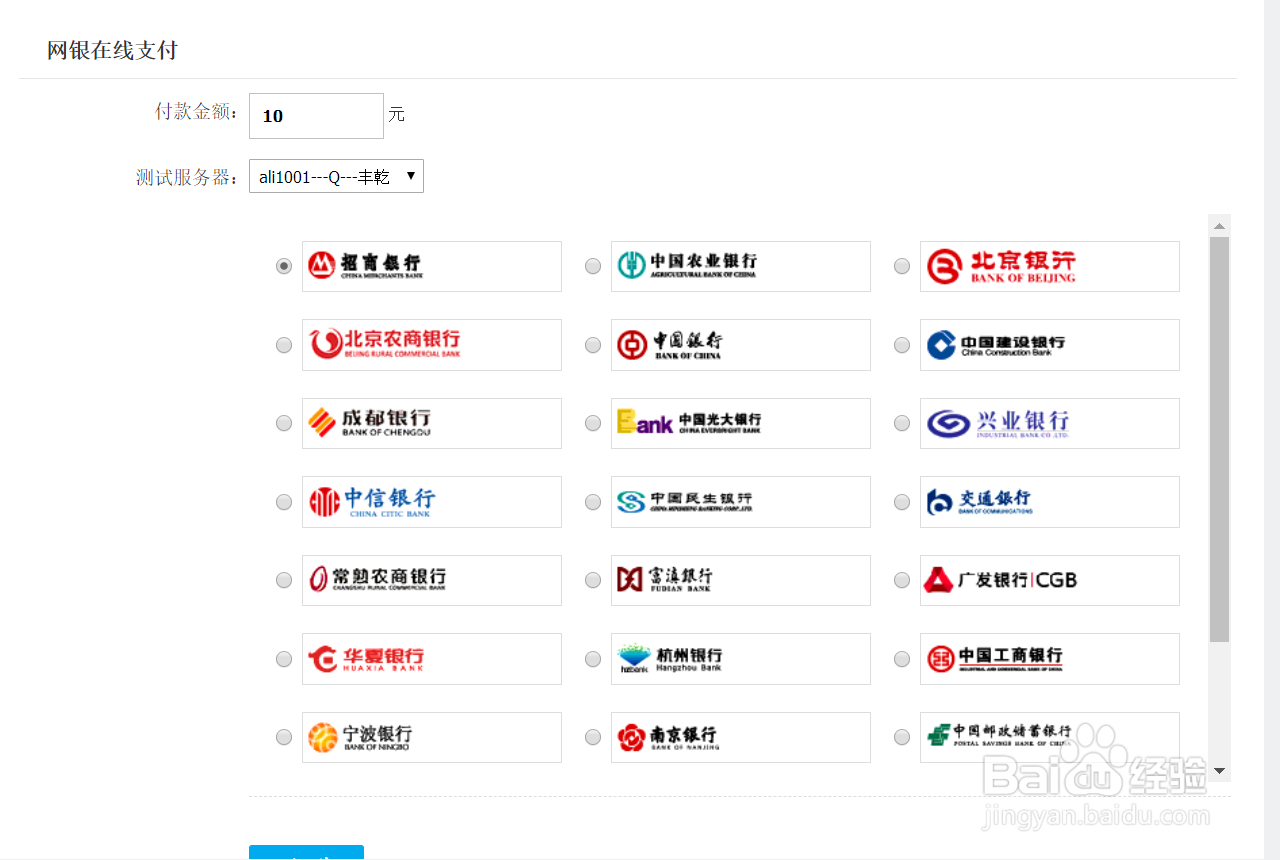This screenshot has width=1280, height=860.
Task: Pick the 兴业银行 radio button
Action: (902, 423)
